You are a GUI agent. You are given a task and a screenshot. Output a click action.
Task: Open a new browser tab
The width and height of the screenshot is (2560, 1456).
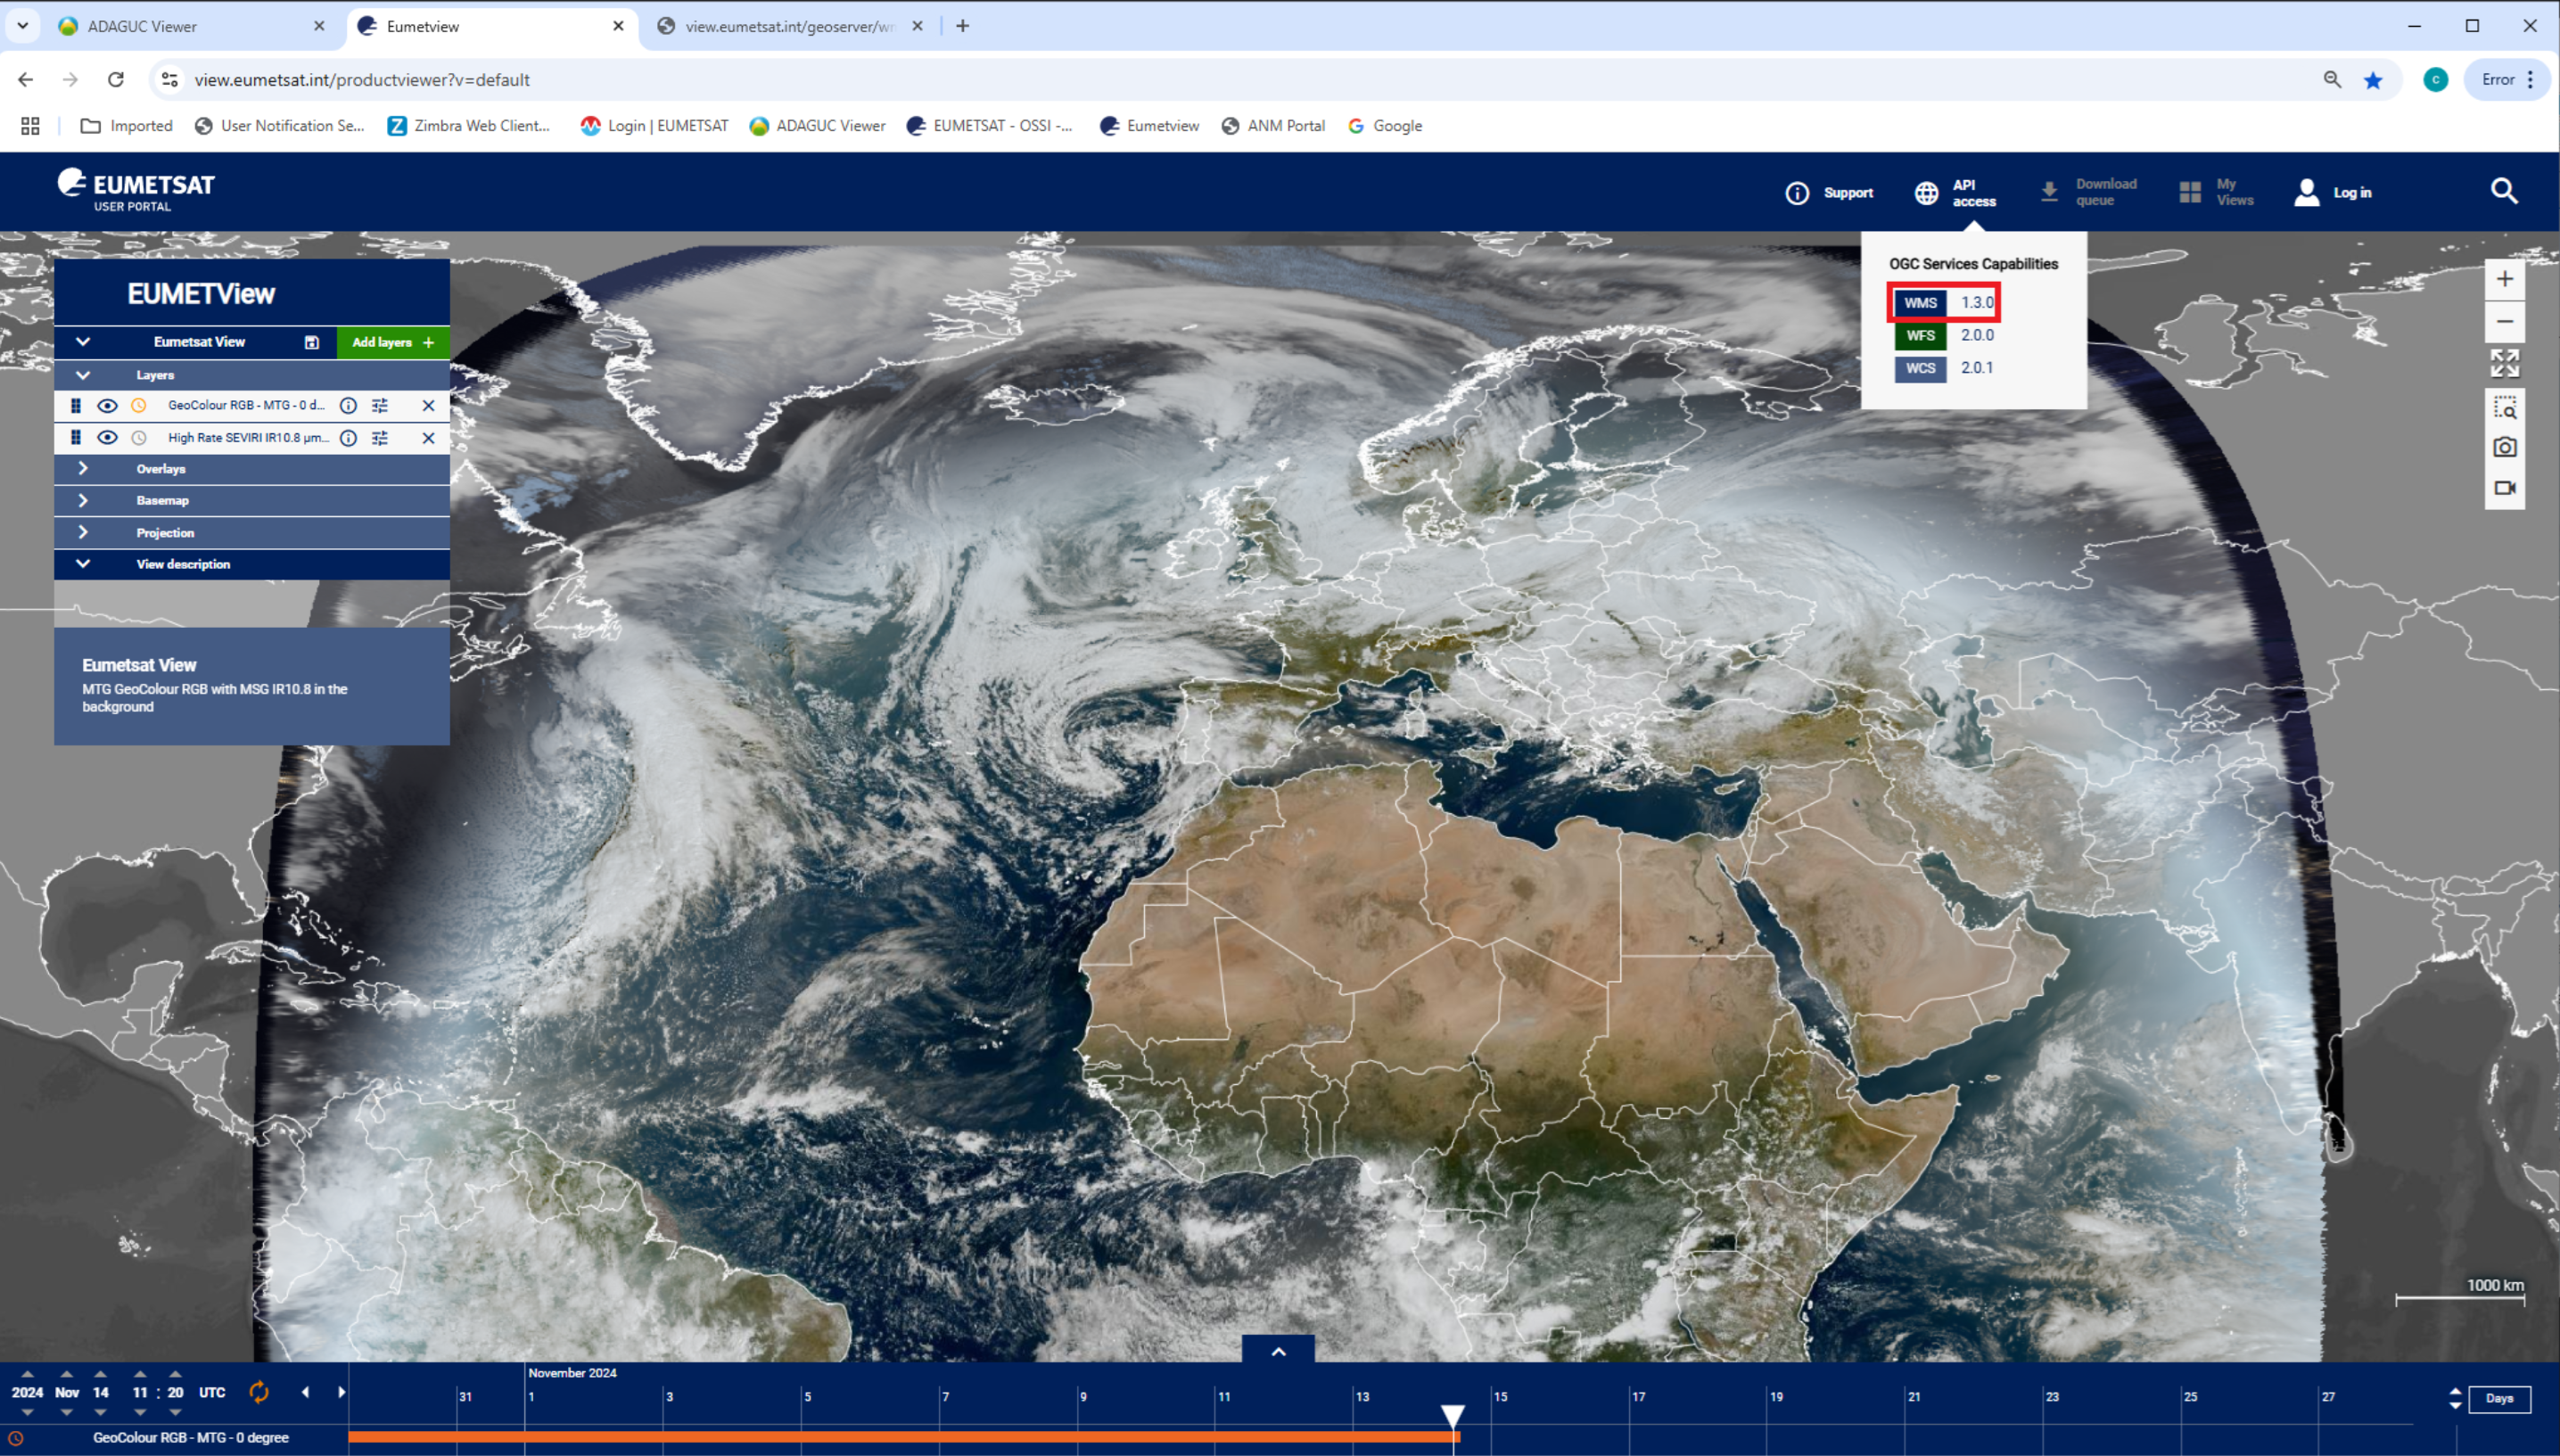point(962,26)
